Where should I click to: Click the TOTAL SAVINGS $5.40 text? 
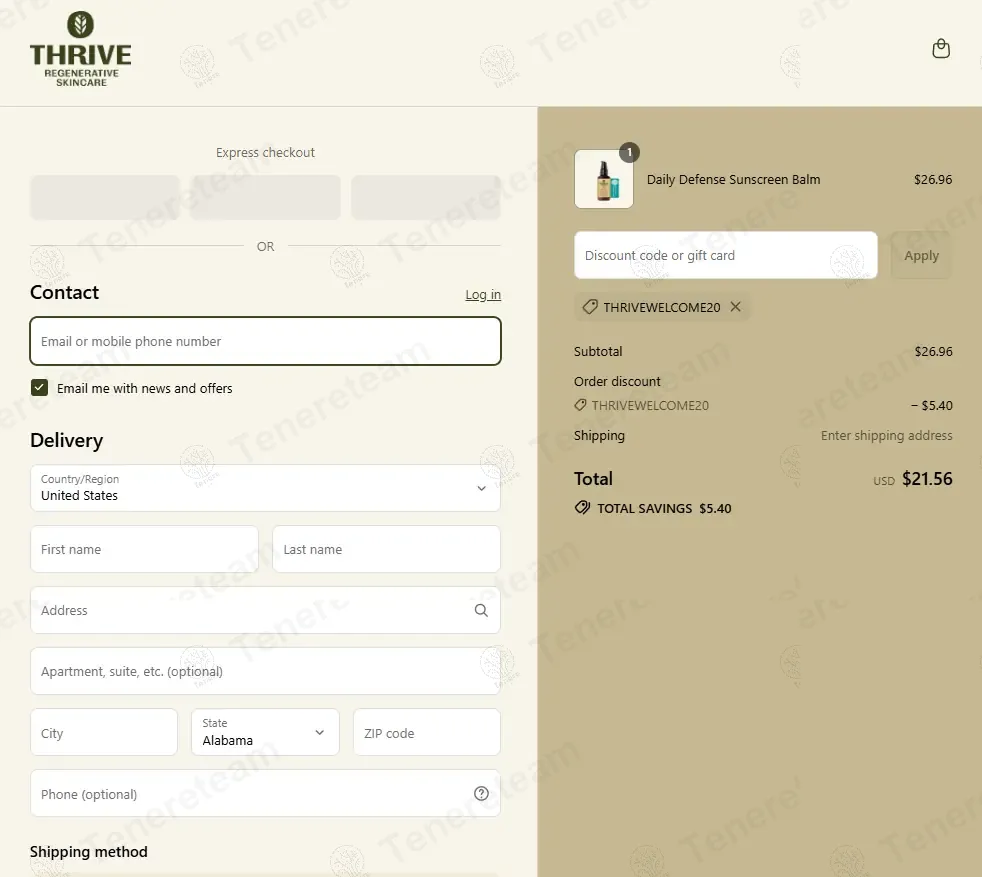tap(664, 508)
